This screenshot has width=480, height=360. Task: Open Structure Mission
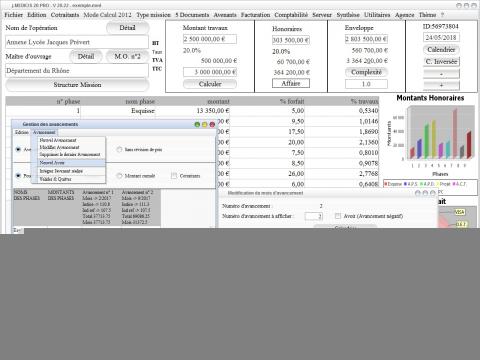click(x=77, y=85)
